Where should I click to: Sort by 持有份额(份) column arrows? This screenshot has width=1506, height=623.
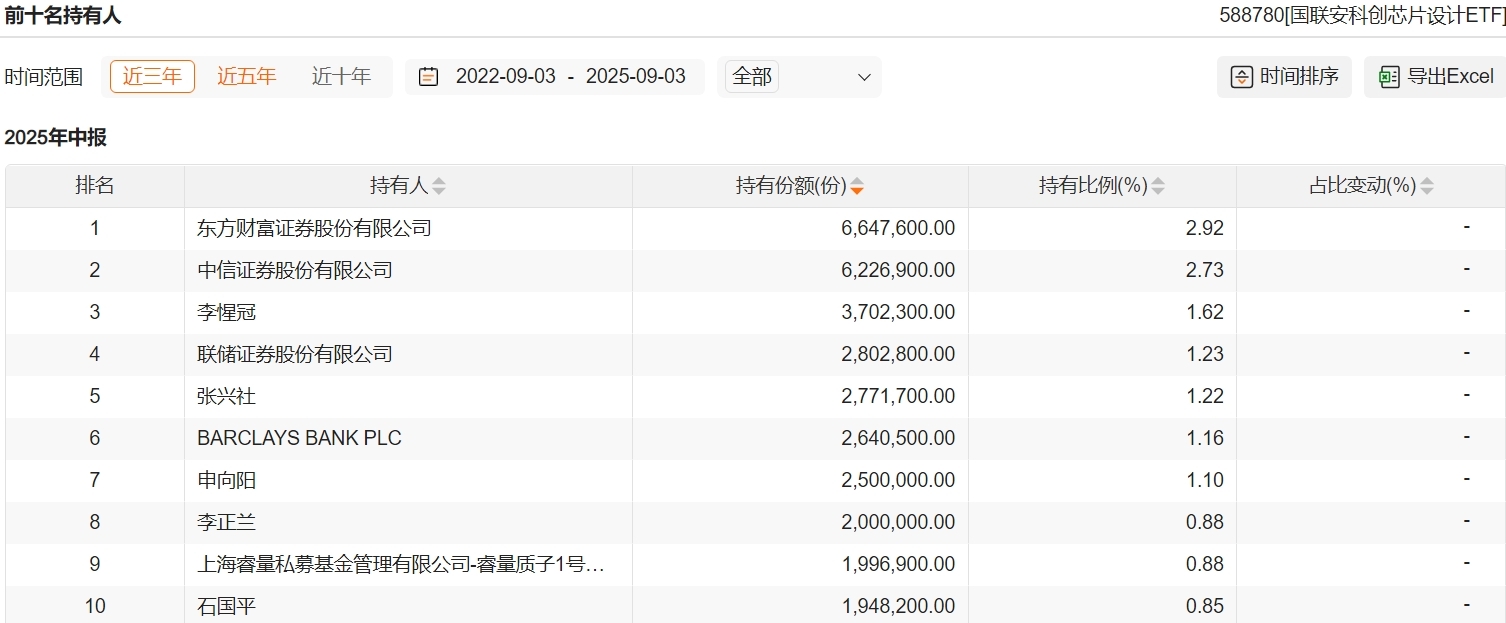[857, 186]
